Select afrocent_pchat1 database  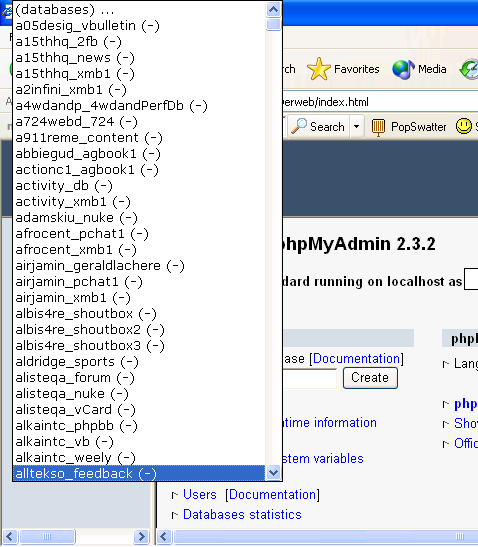[139, 234]
